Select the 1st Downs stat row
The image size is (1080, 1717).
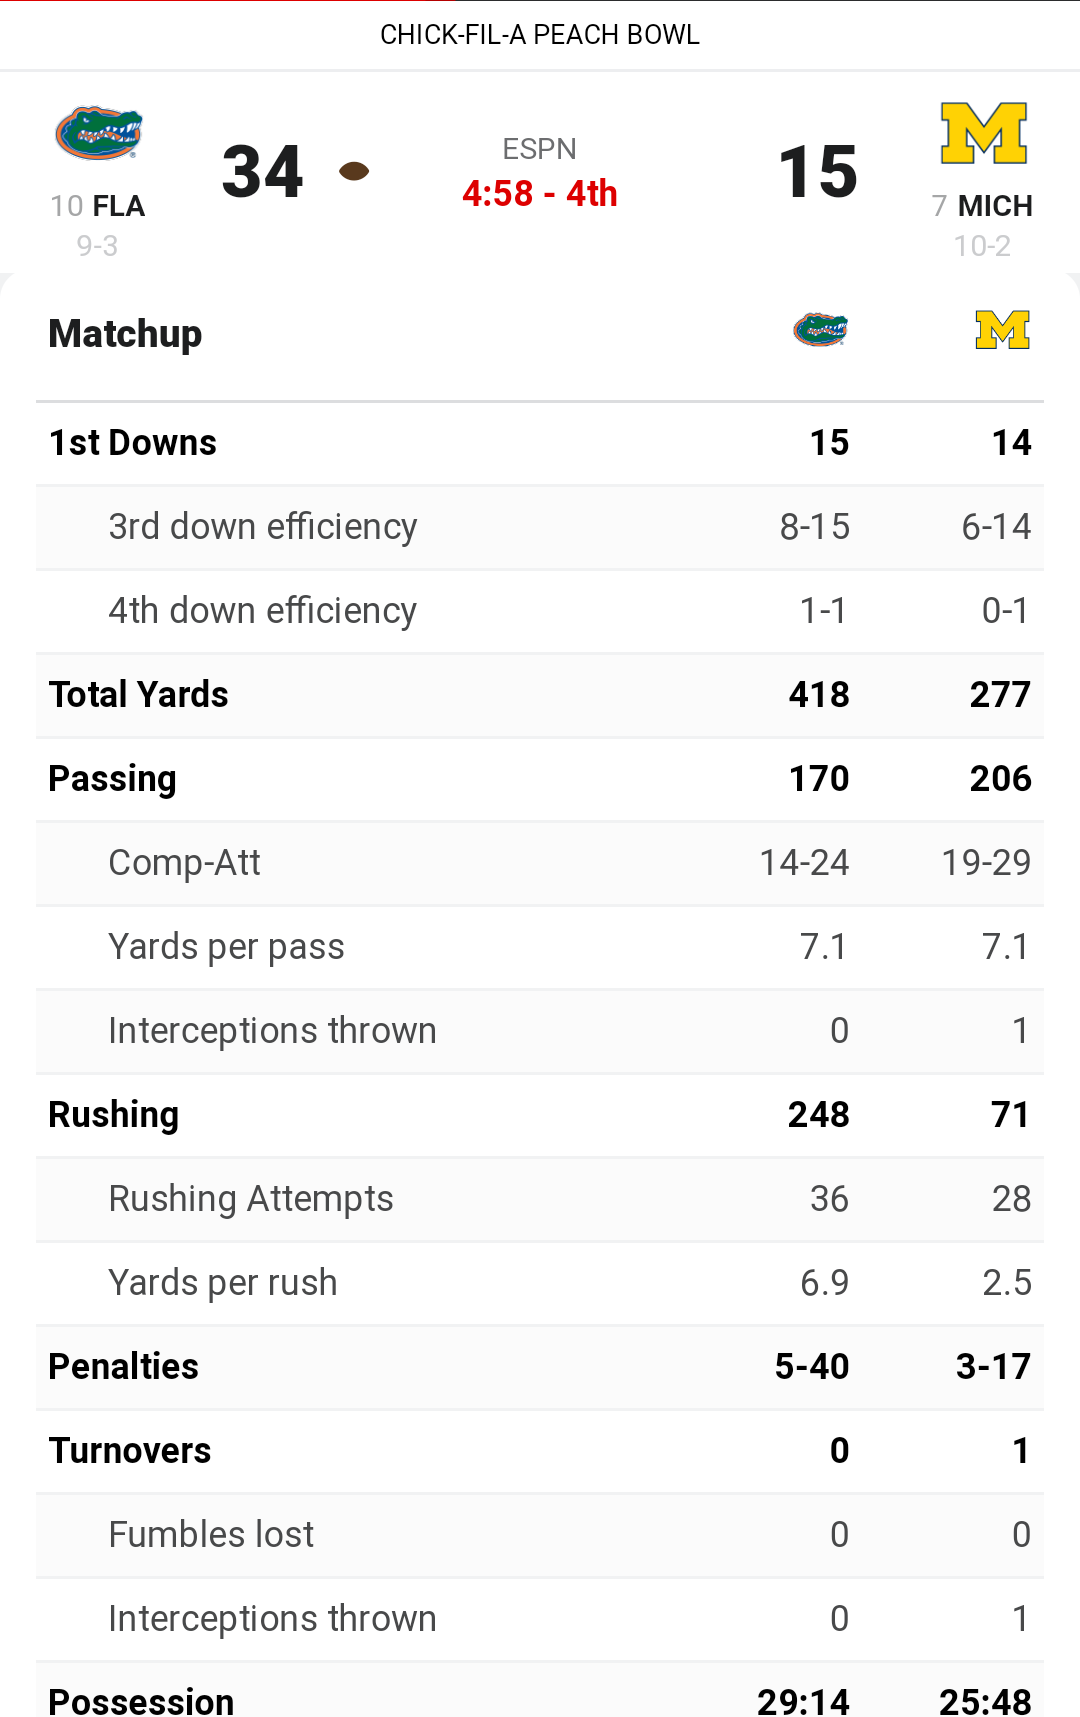click(540, 443)
